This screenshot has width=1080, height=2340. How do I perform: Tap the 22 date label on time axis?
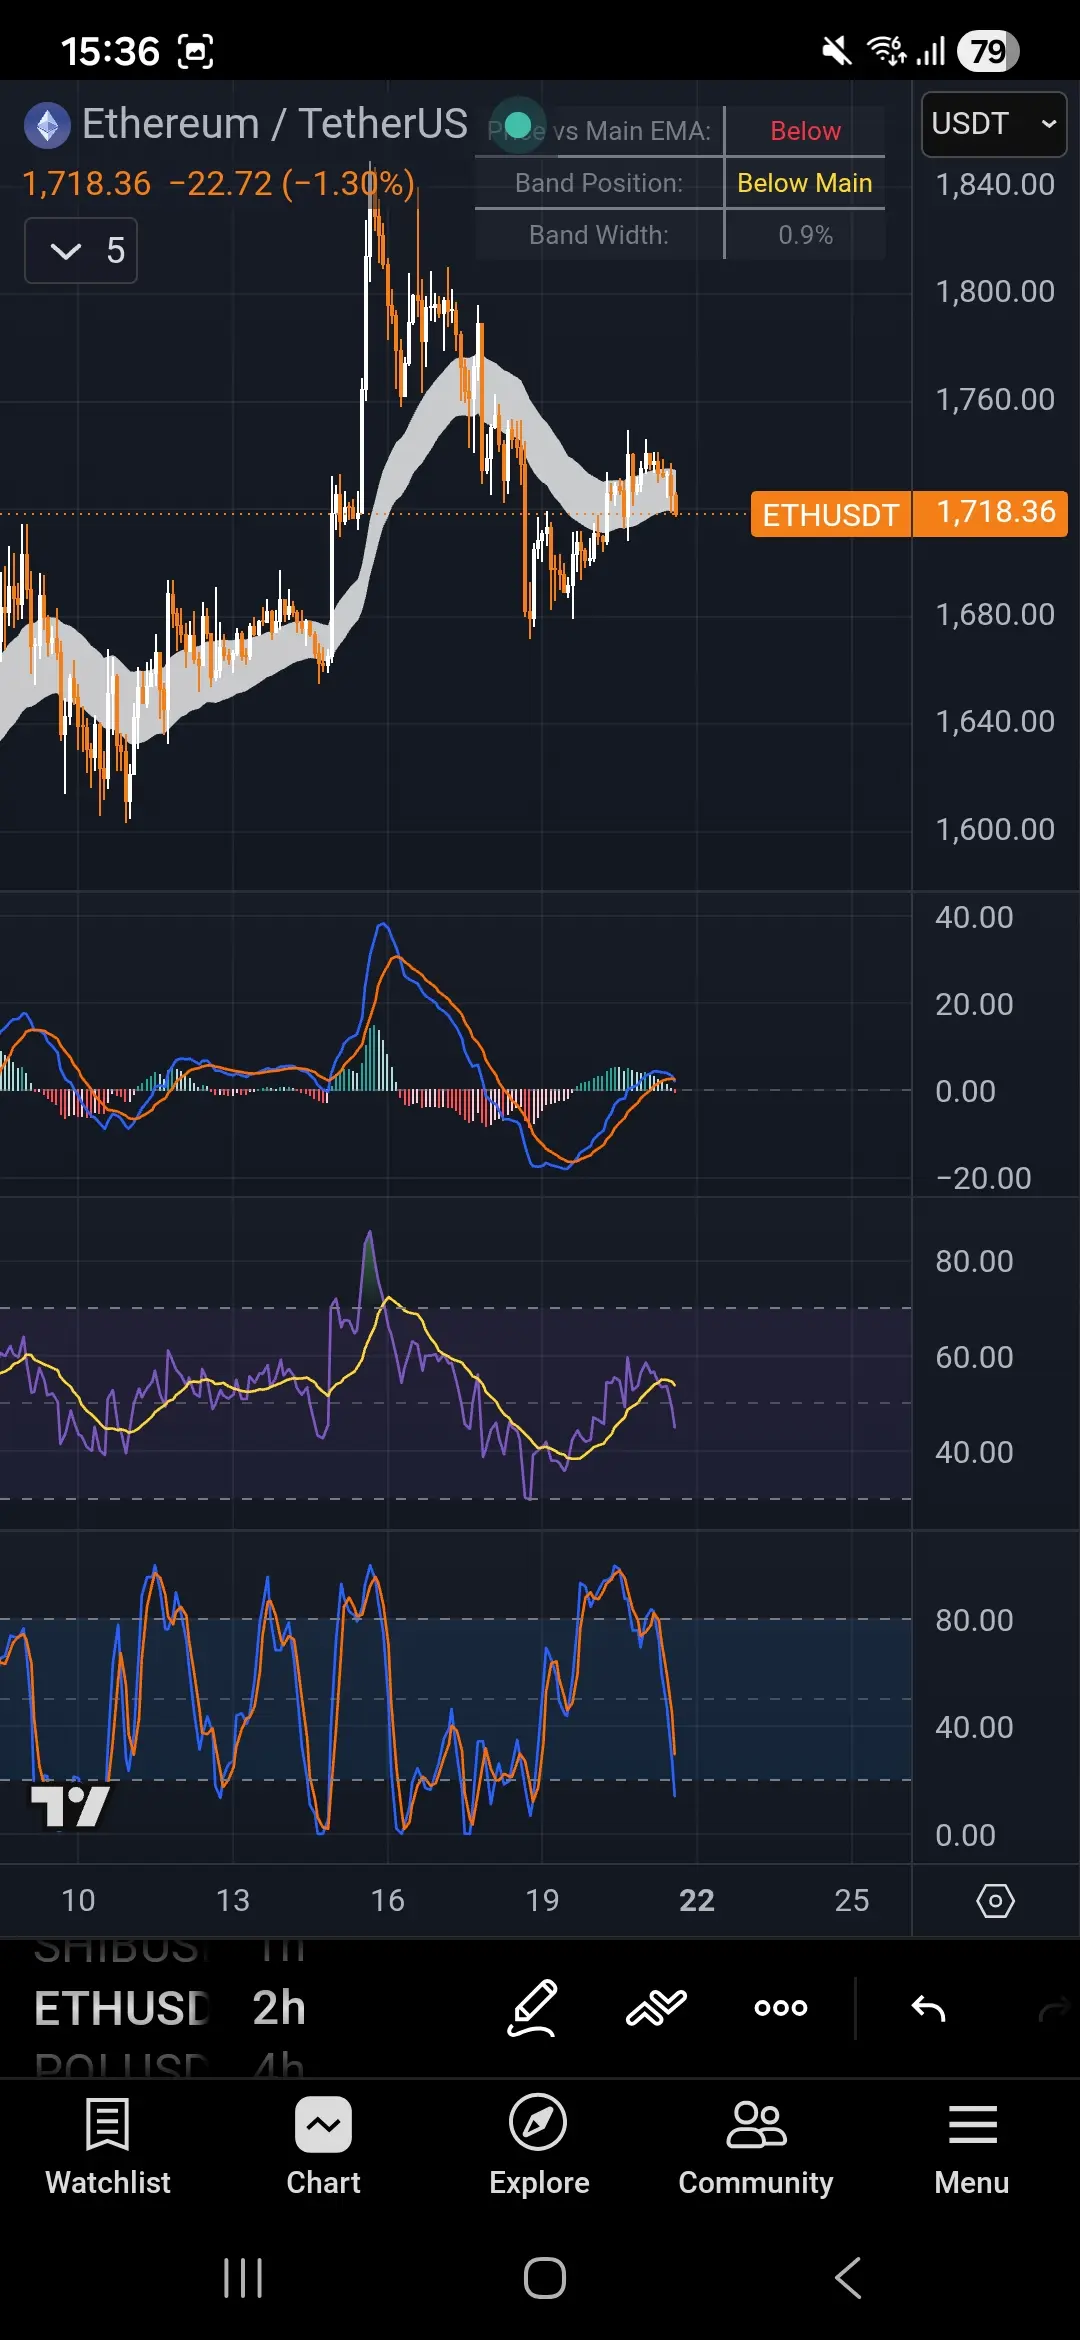pos(697,1900)
